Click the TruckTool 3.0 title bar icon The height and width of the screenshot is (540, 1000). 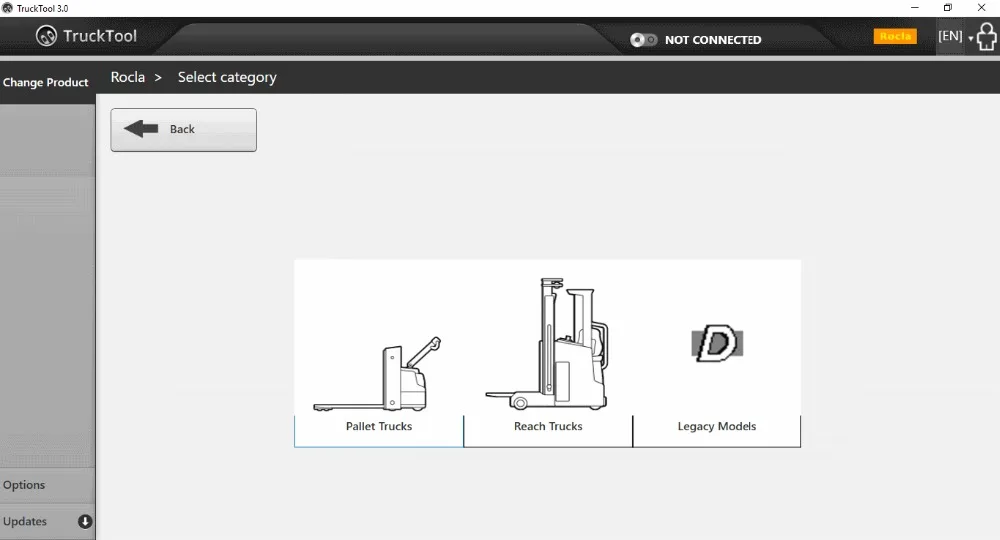[x=7, y=8]
